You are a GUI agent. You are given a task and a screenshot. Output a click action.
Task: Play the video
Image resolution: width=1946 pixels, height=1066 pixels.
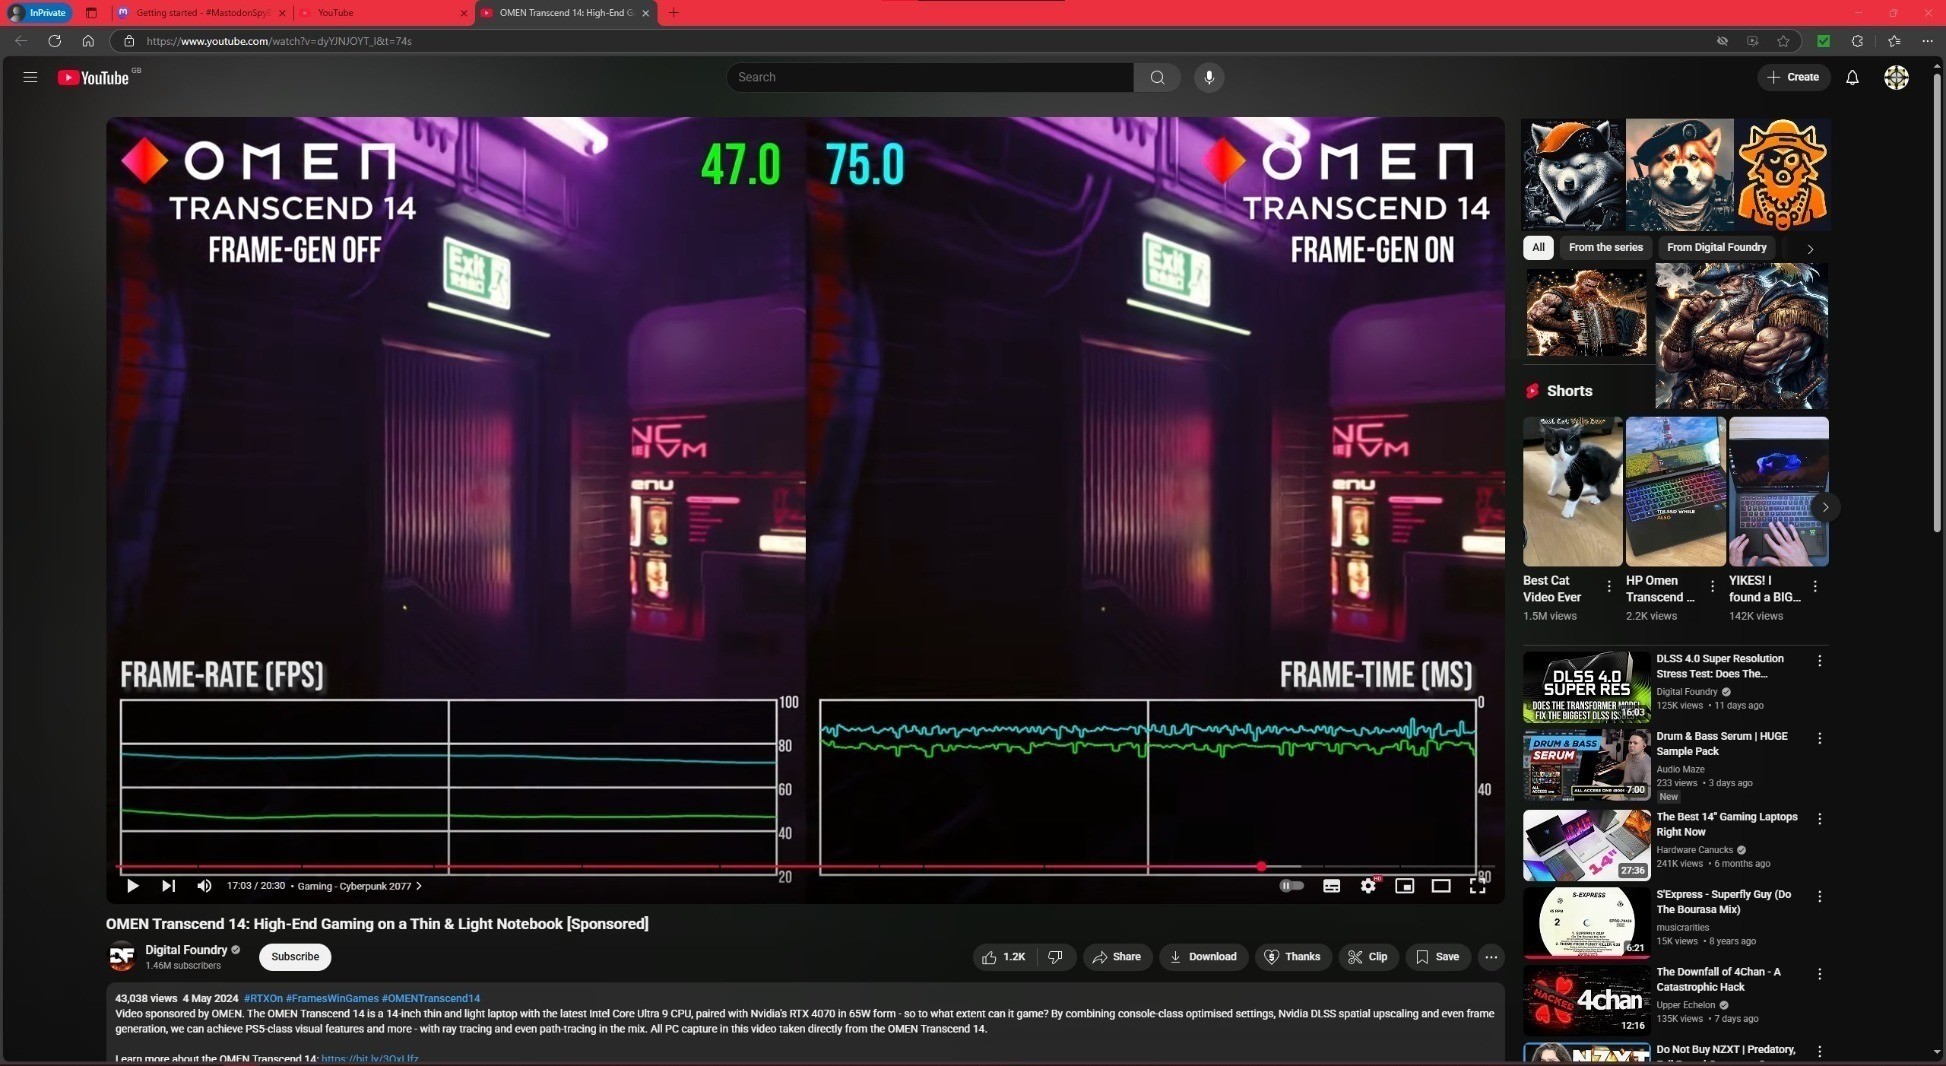click(x=132, y=886)
